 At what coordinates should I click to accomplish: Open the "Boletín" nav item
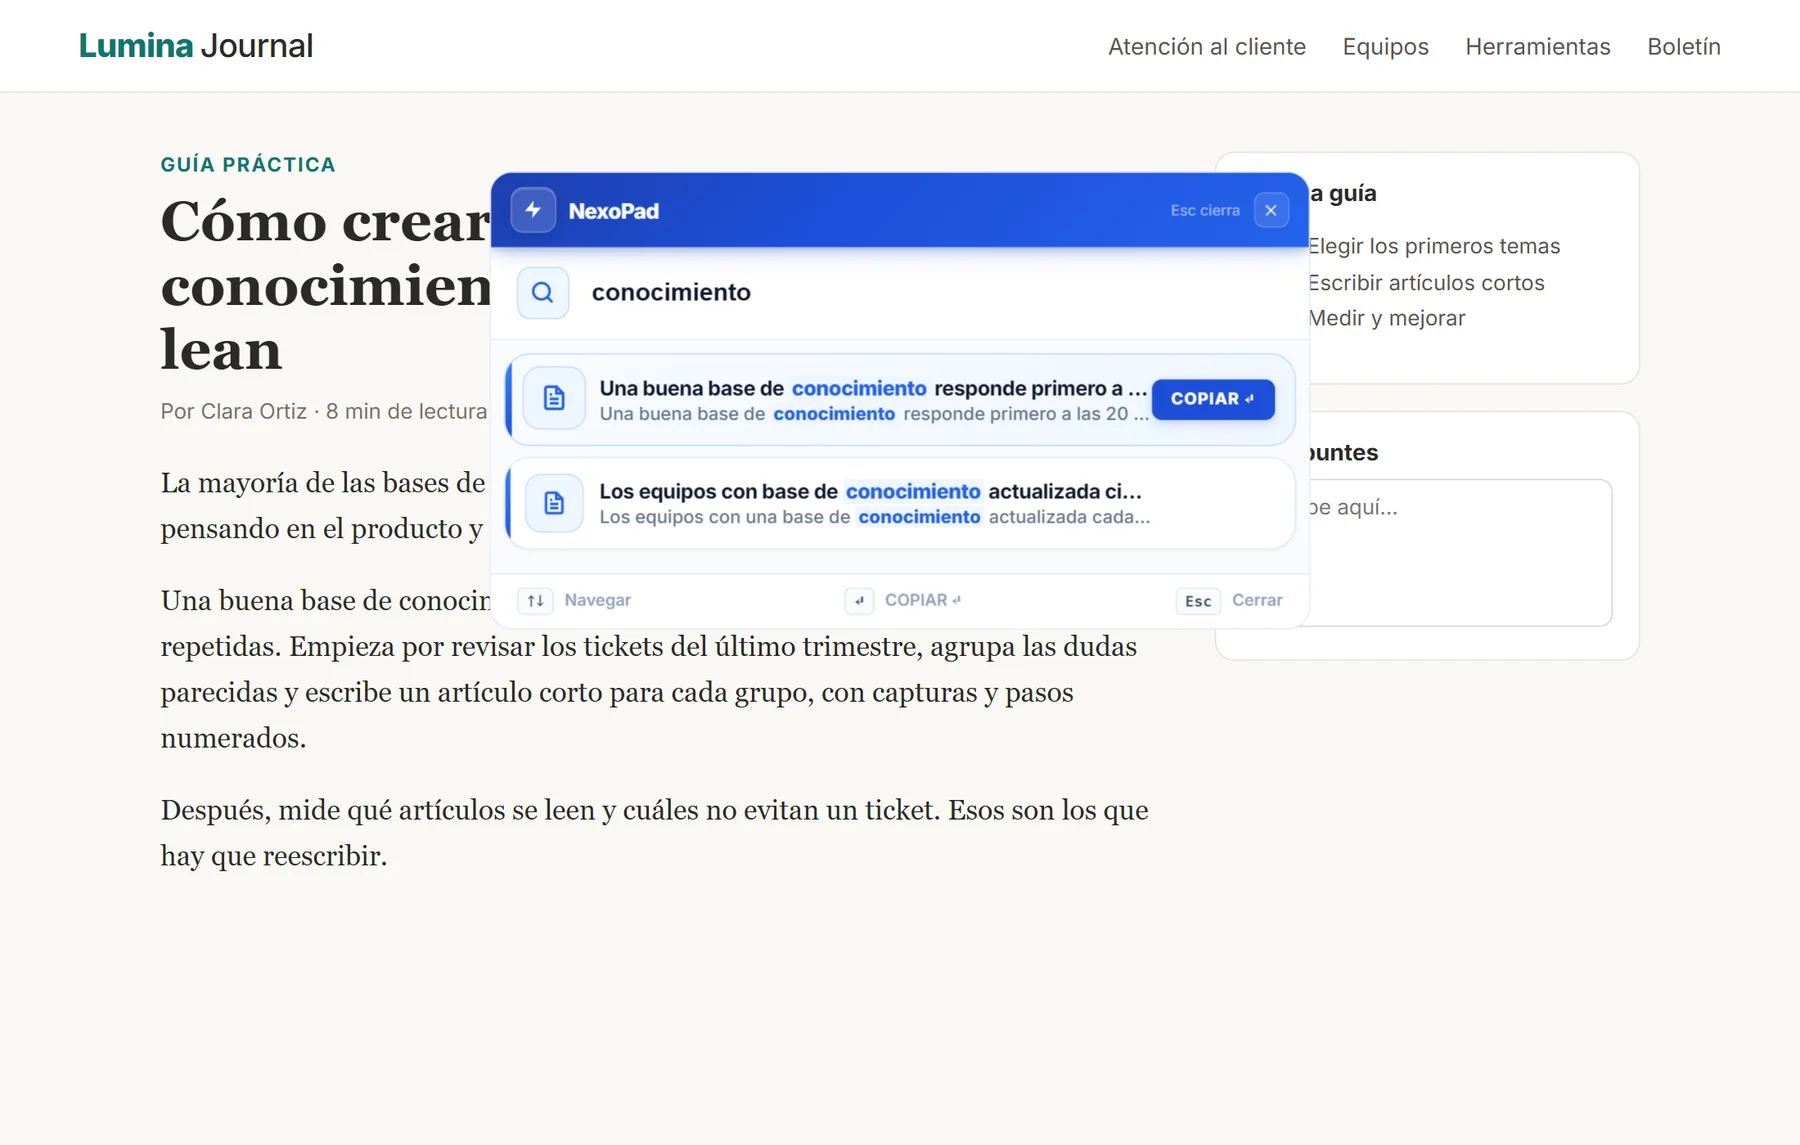pos(1684,47)
